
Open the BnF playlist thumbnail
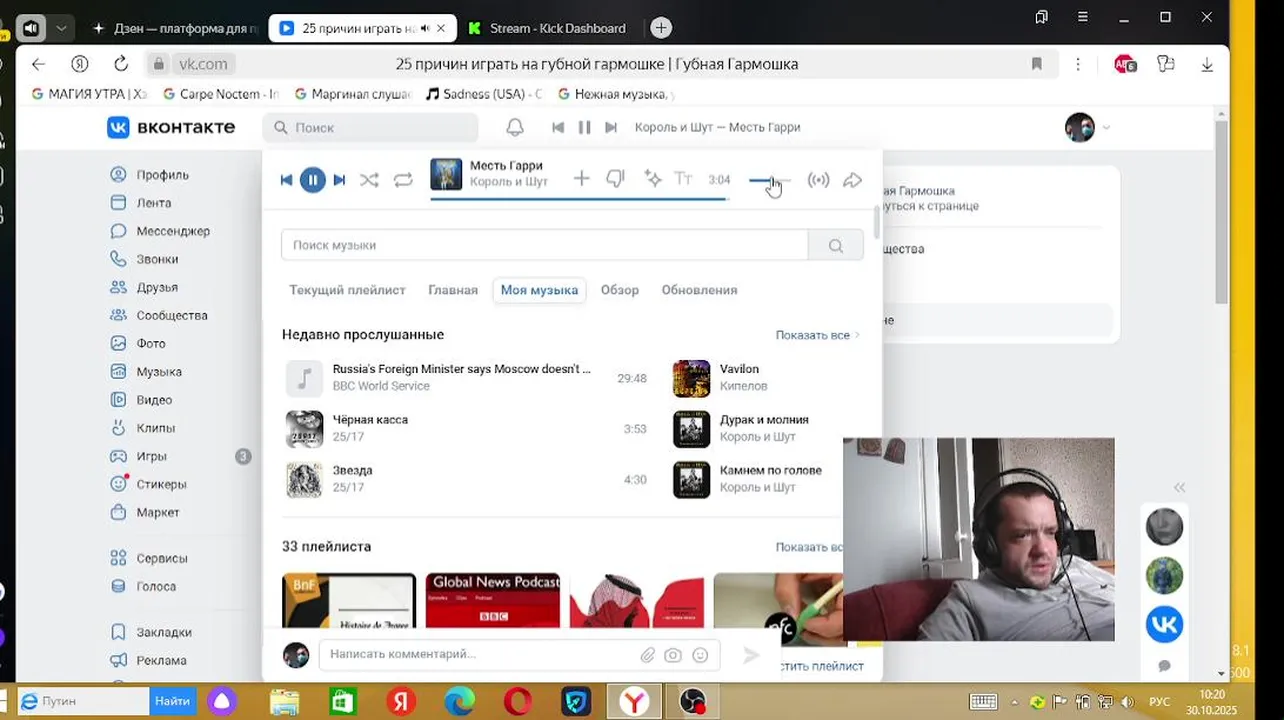click(x=349, y=600)
